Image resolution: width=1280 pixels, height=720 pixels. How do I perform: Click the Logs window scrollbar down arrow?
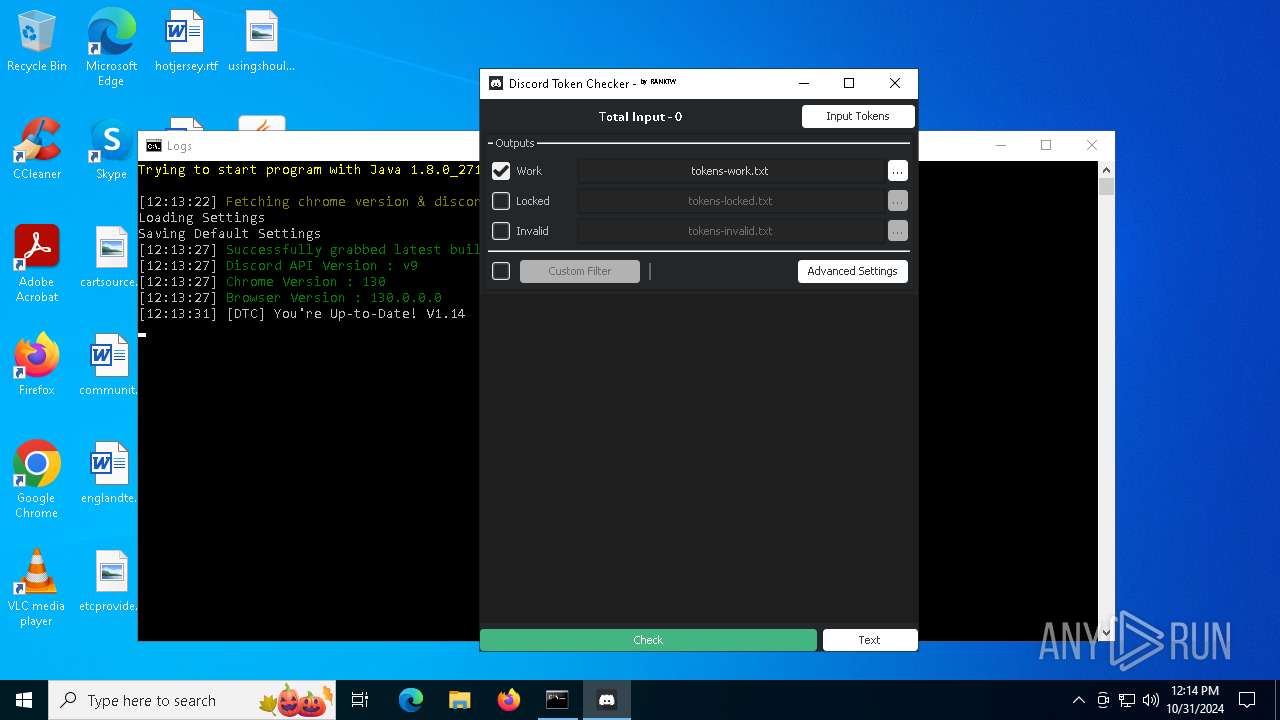tap(1106, 632)
